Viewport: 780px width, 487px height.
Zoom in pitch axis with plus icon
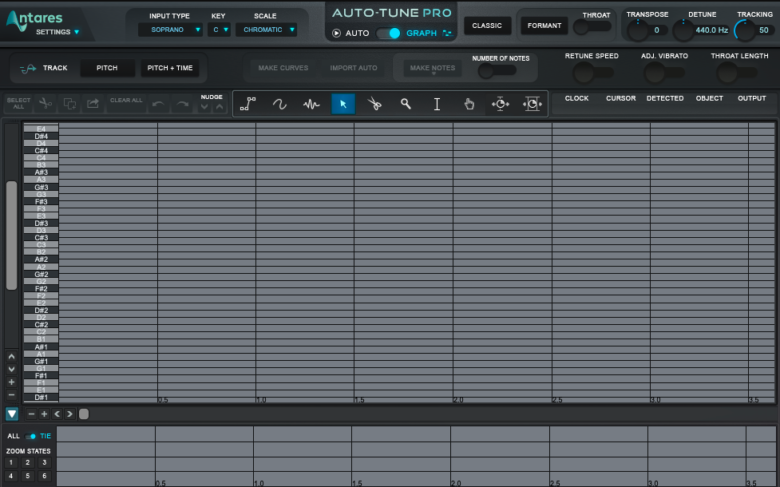(11, 382)
